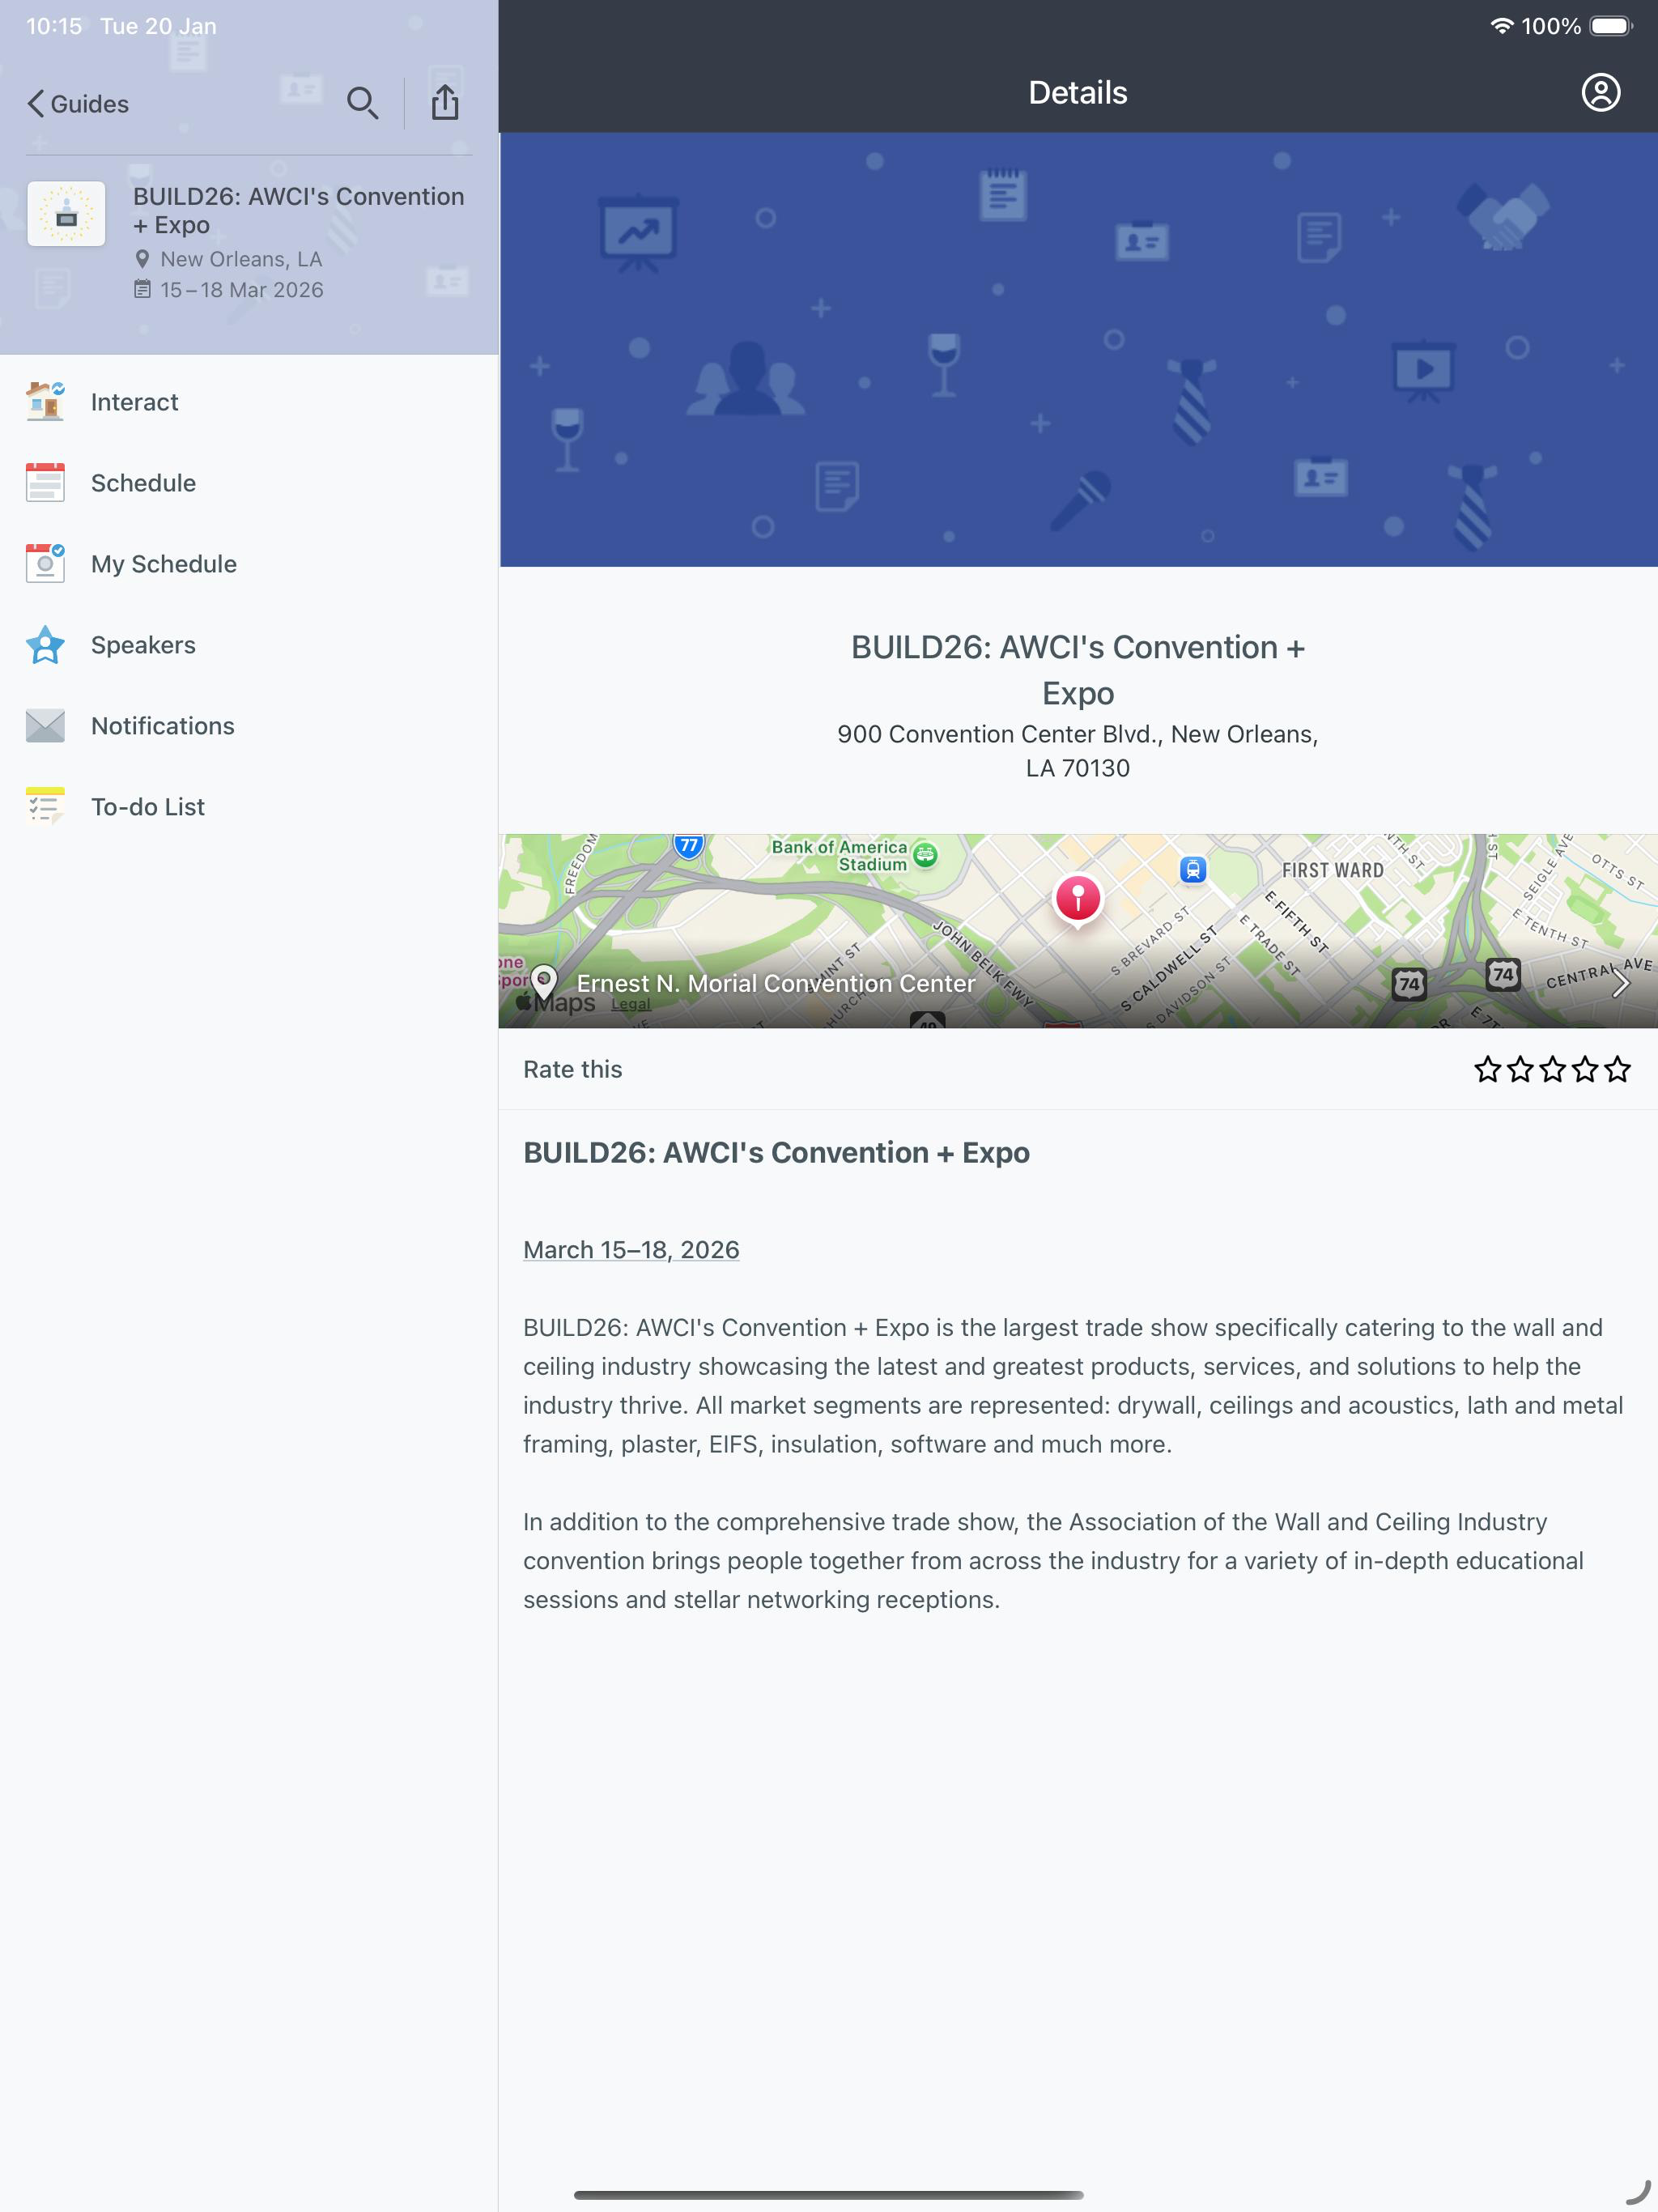Click the My Schedule icon
The width and height of the screenshot is (1658, 2212).
[45, 563]
